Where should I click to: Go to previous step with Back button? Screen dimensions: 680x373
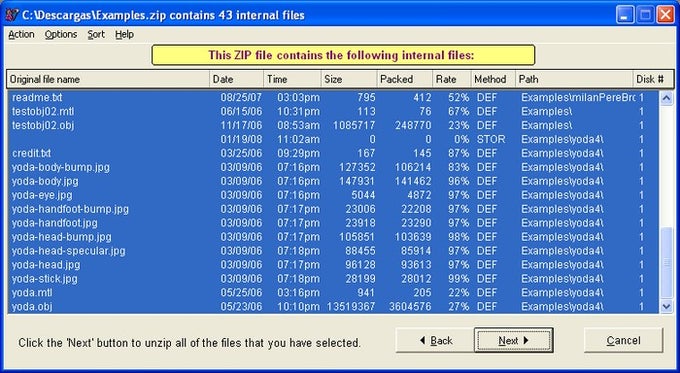435,340
